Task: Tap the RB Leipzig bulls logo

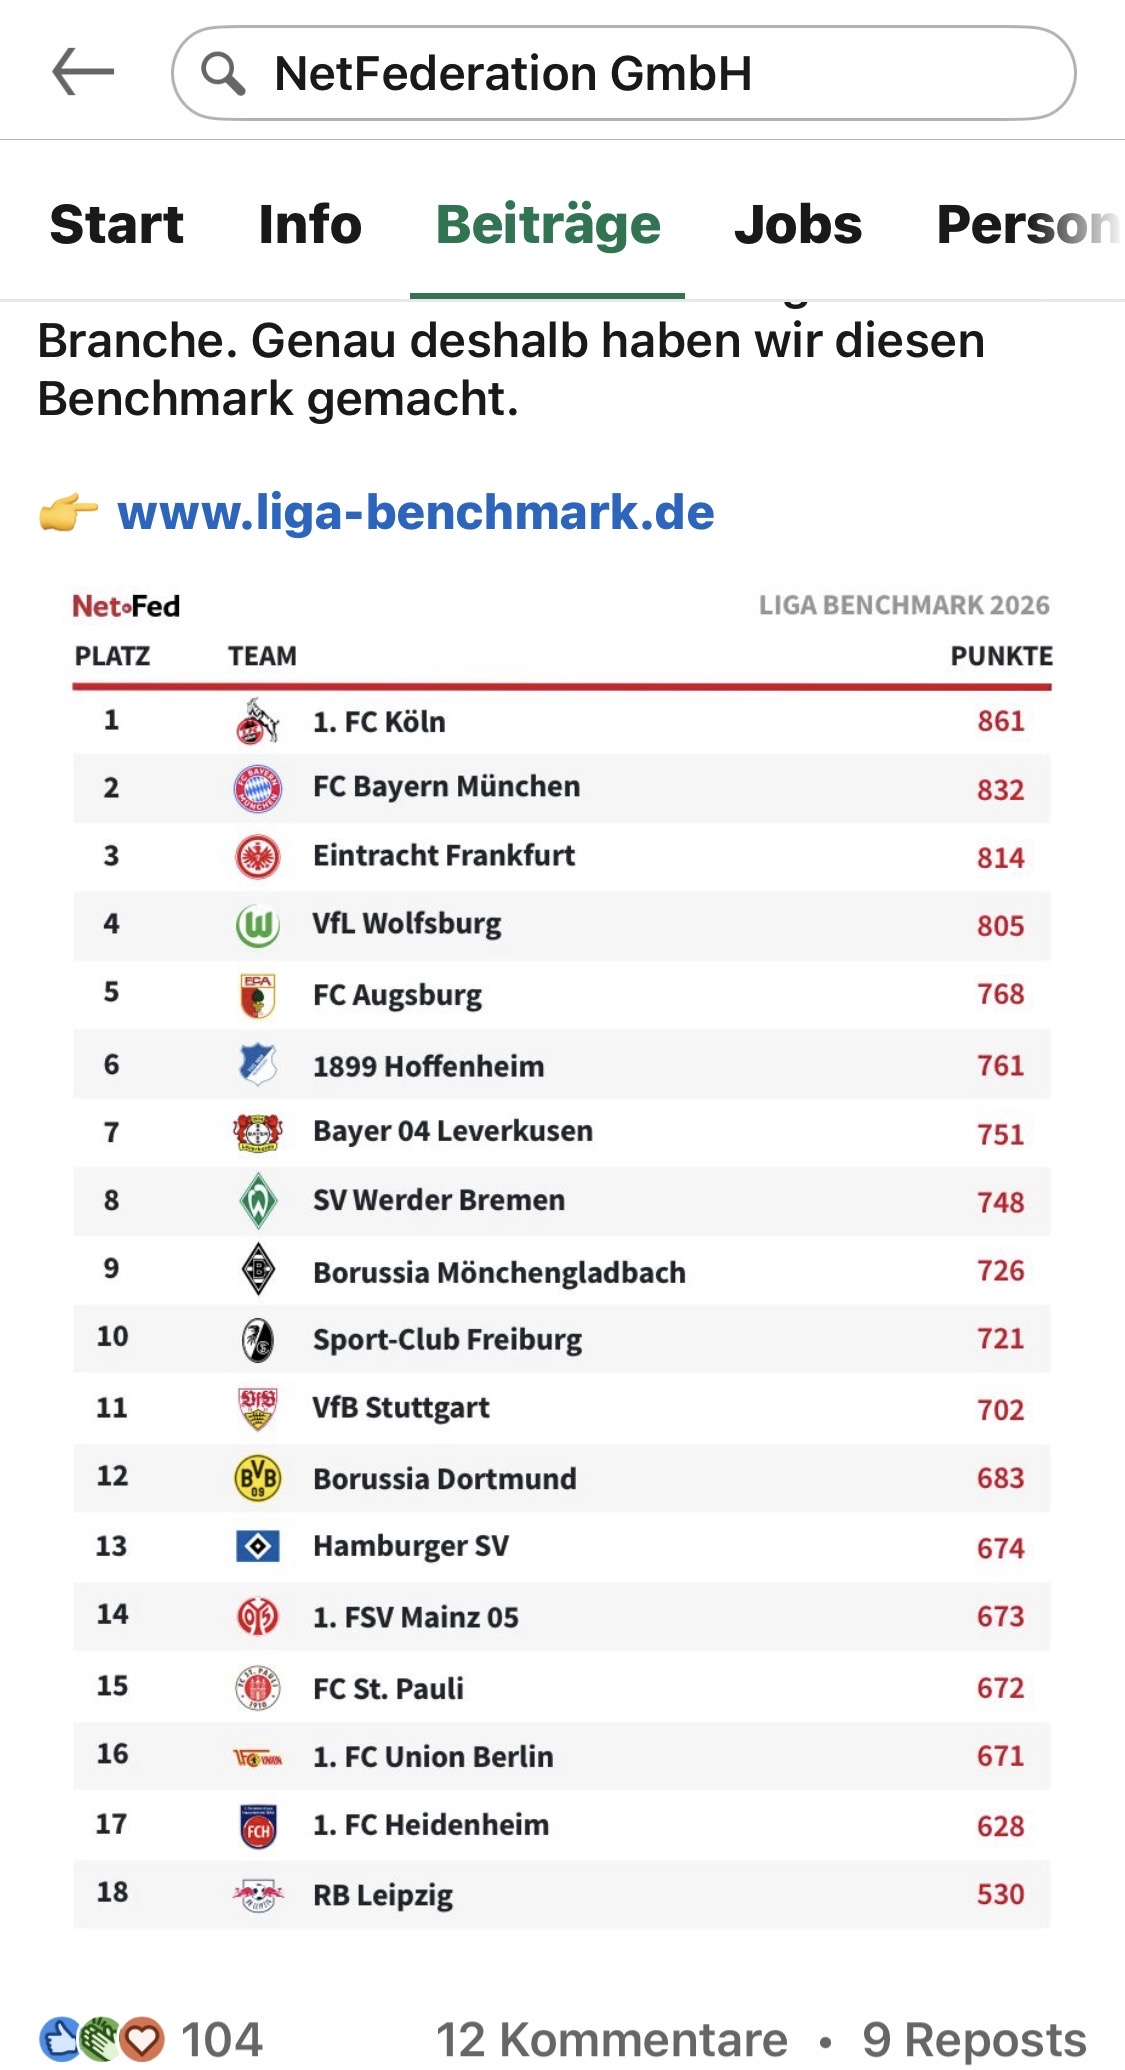Action: point(258,1894)
